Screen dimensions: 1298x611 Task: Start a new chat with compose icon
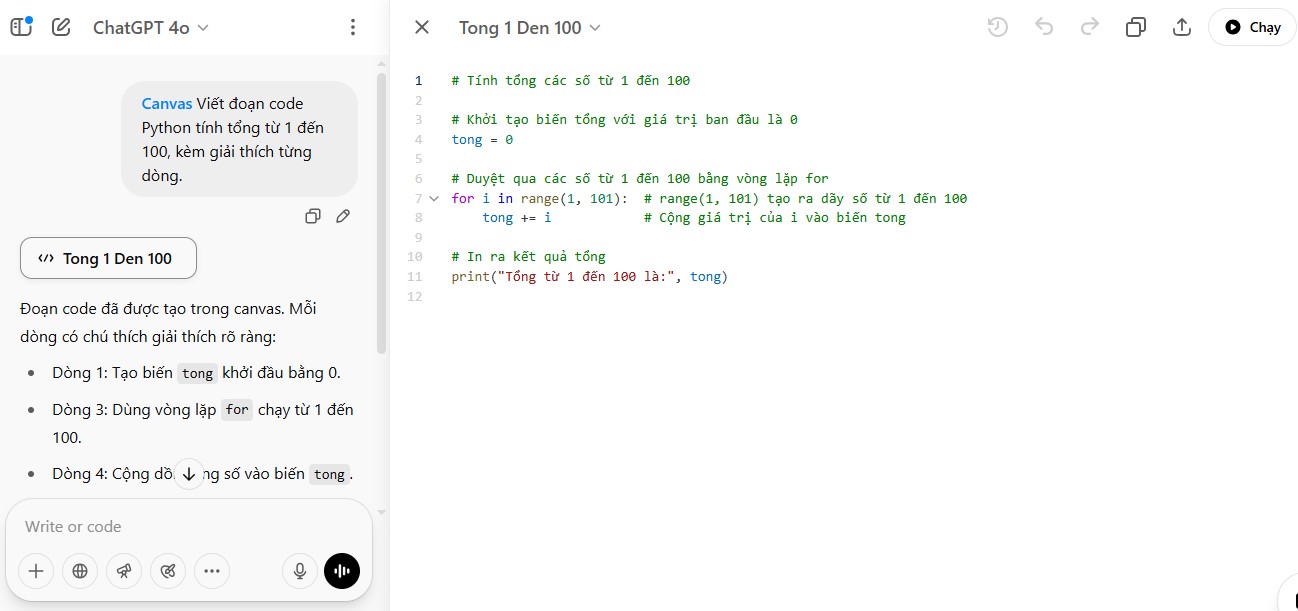coord(61,27)
